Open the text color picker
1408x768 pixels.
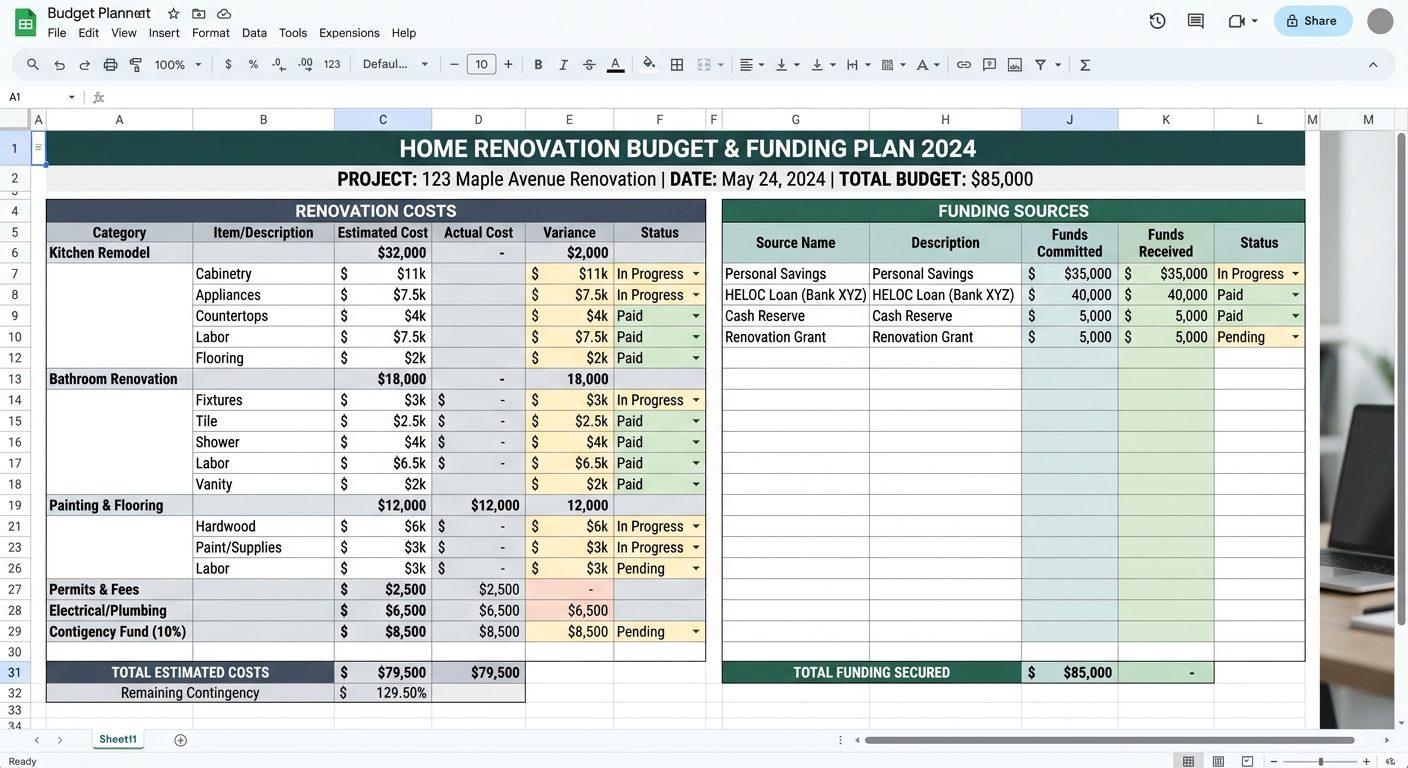[616, 64]
